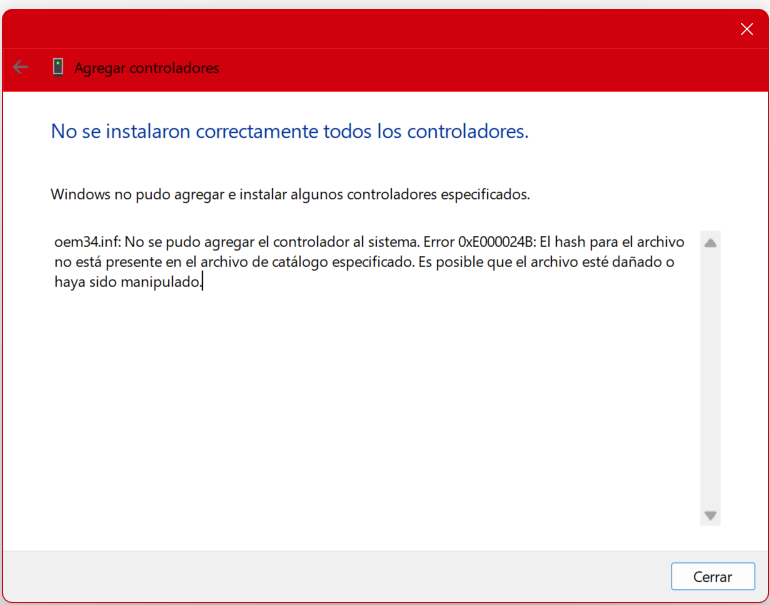The image size is (770, 605).
Task: Click the 'Windows no pudo agregar' description line
Action: [290, 194]
